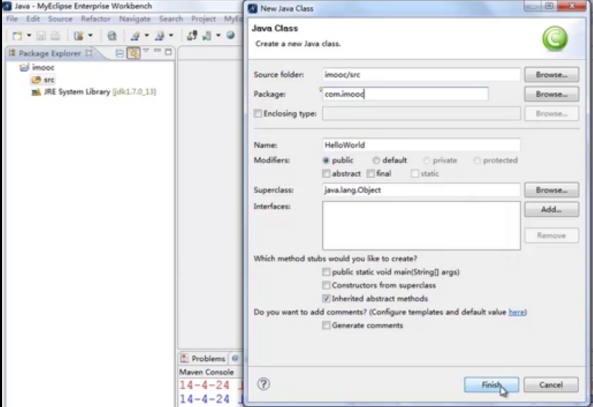593x407 pixels.
Task: Click Browse next to Package field
Action: tap(551, 94)
